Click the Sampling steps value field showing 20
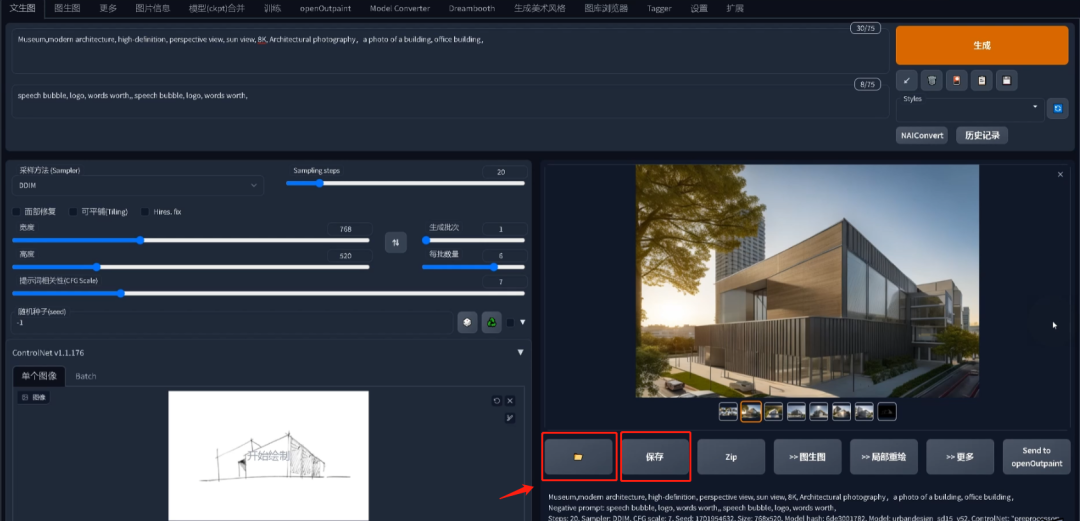Screen dimensions: 1080x521 click(x=505, y=172)
